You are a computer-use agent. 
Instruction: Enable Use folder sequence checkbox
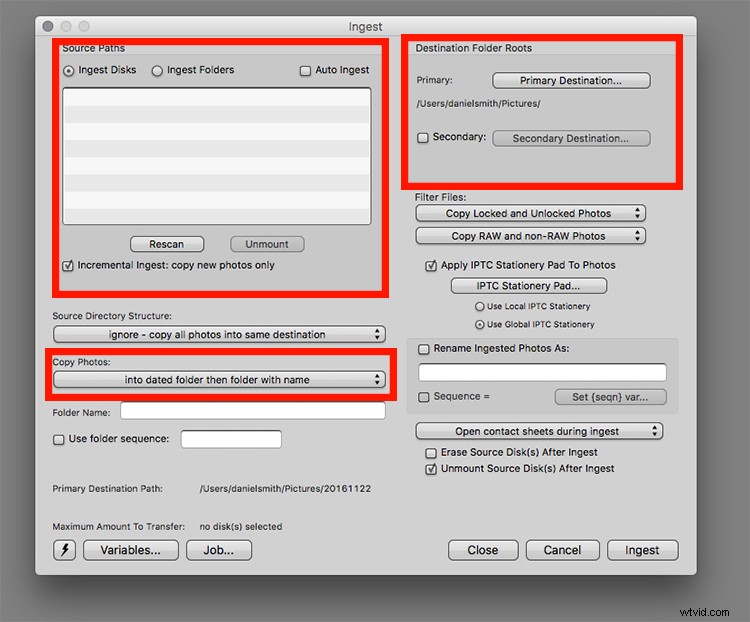pyautogui.click(x=58, y=439)
